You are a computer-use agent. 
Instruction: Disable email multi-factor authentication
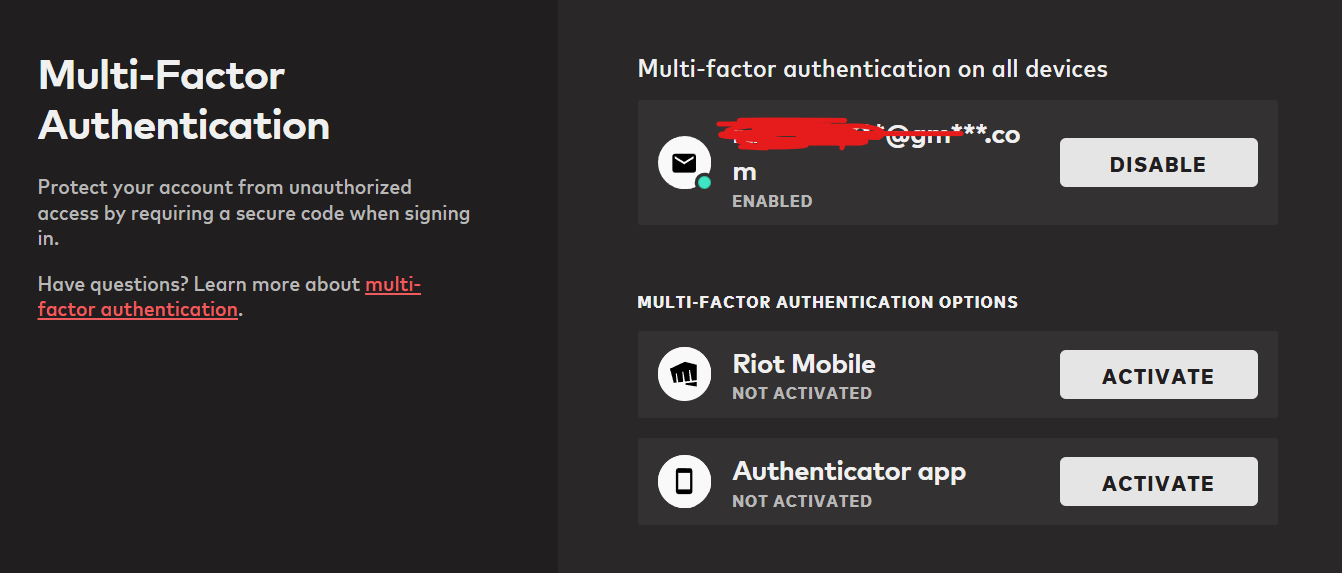(x=1158, y=163)
